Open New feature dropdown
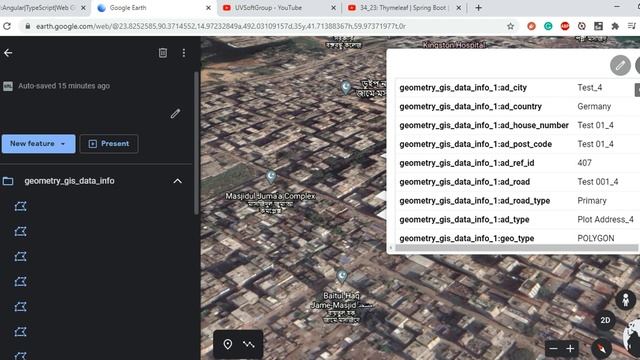Viewport: 640px width, 360px height. [x=38, y=144]
